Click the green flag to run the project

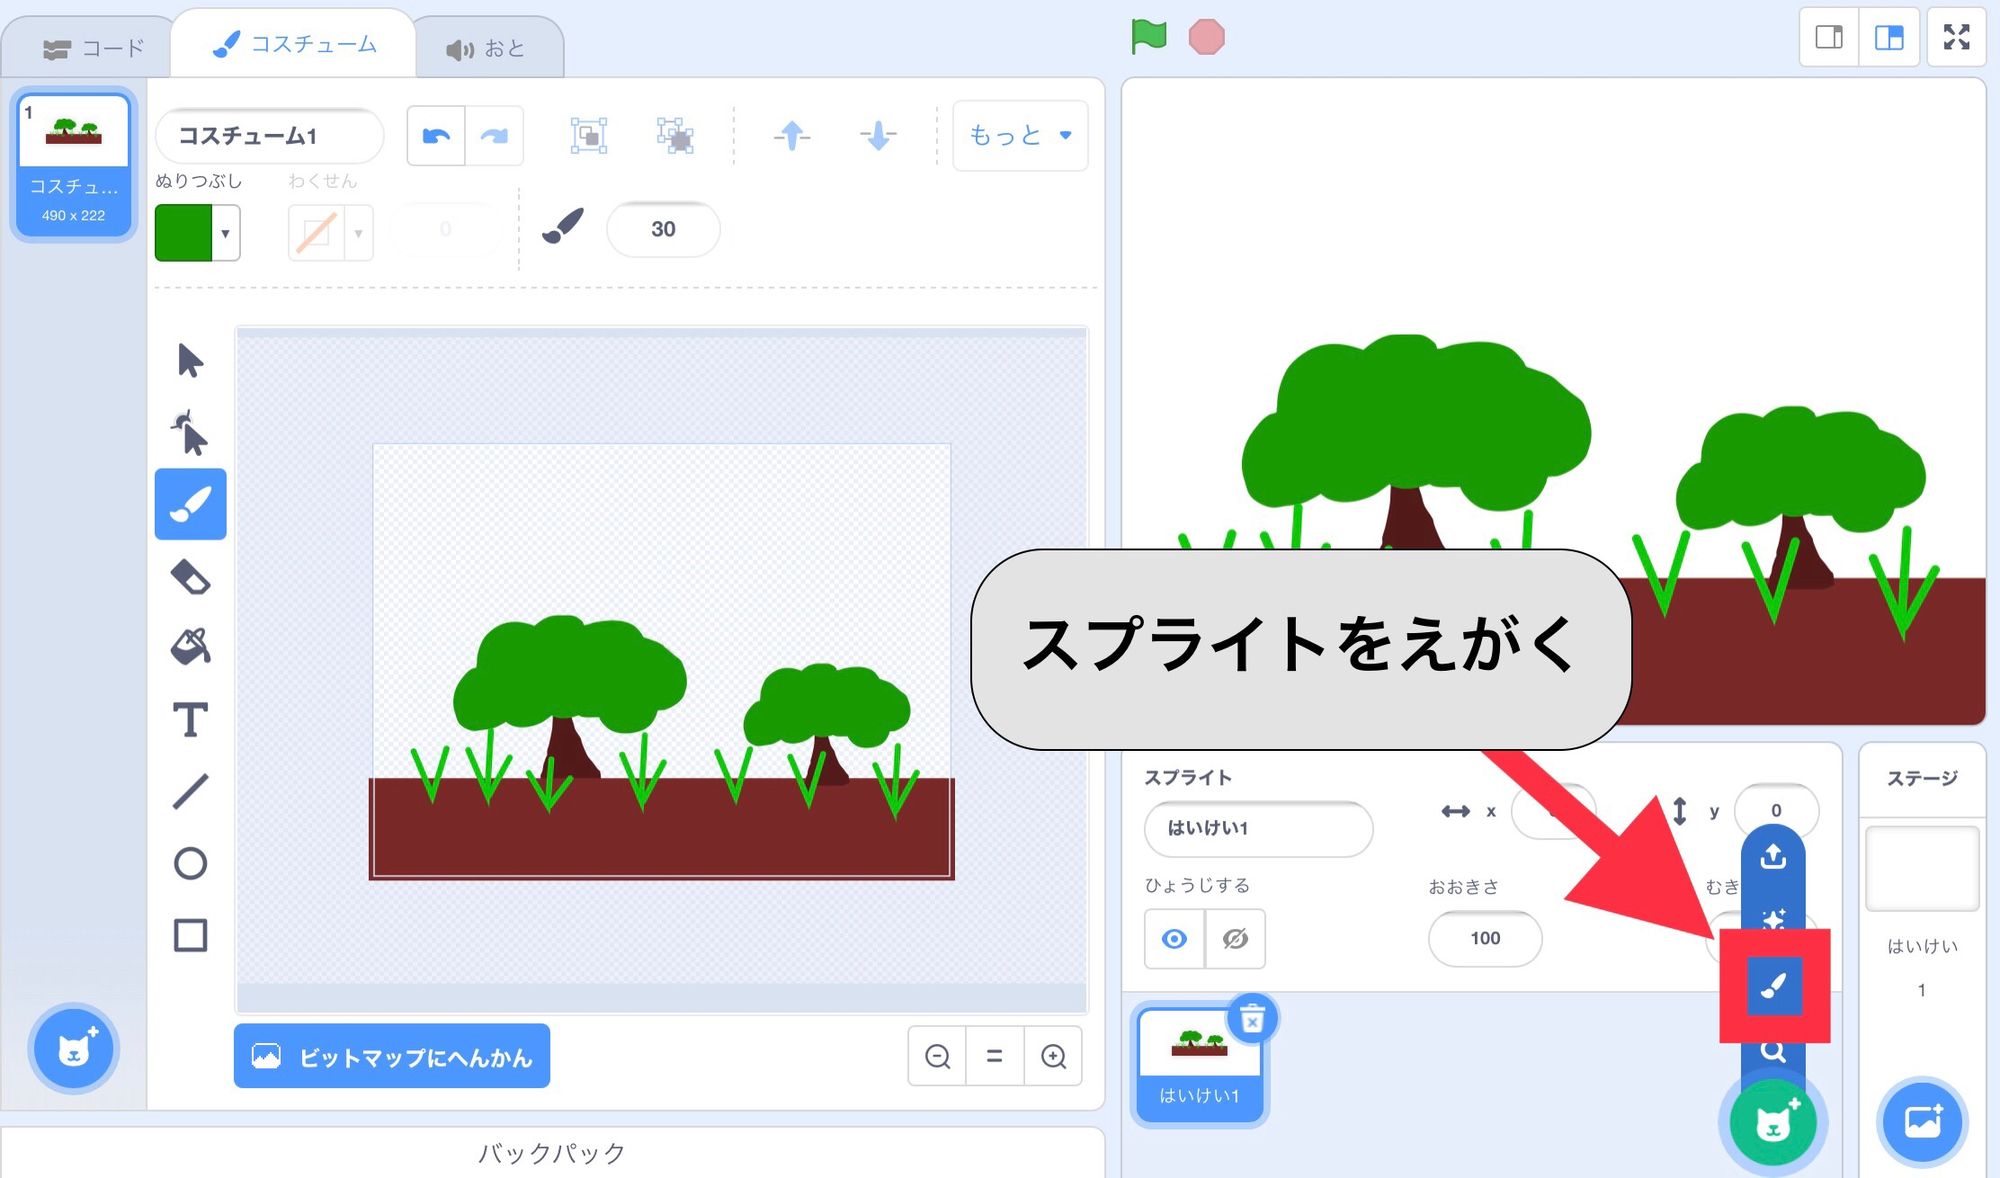(1148, 37)
